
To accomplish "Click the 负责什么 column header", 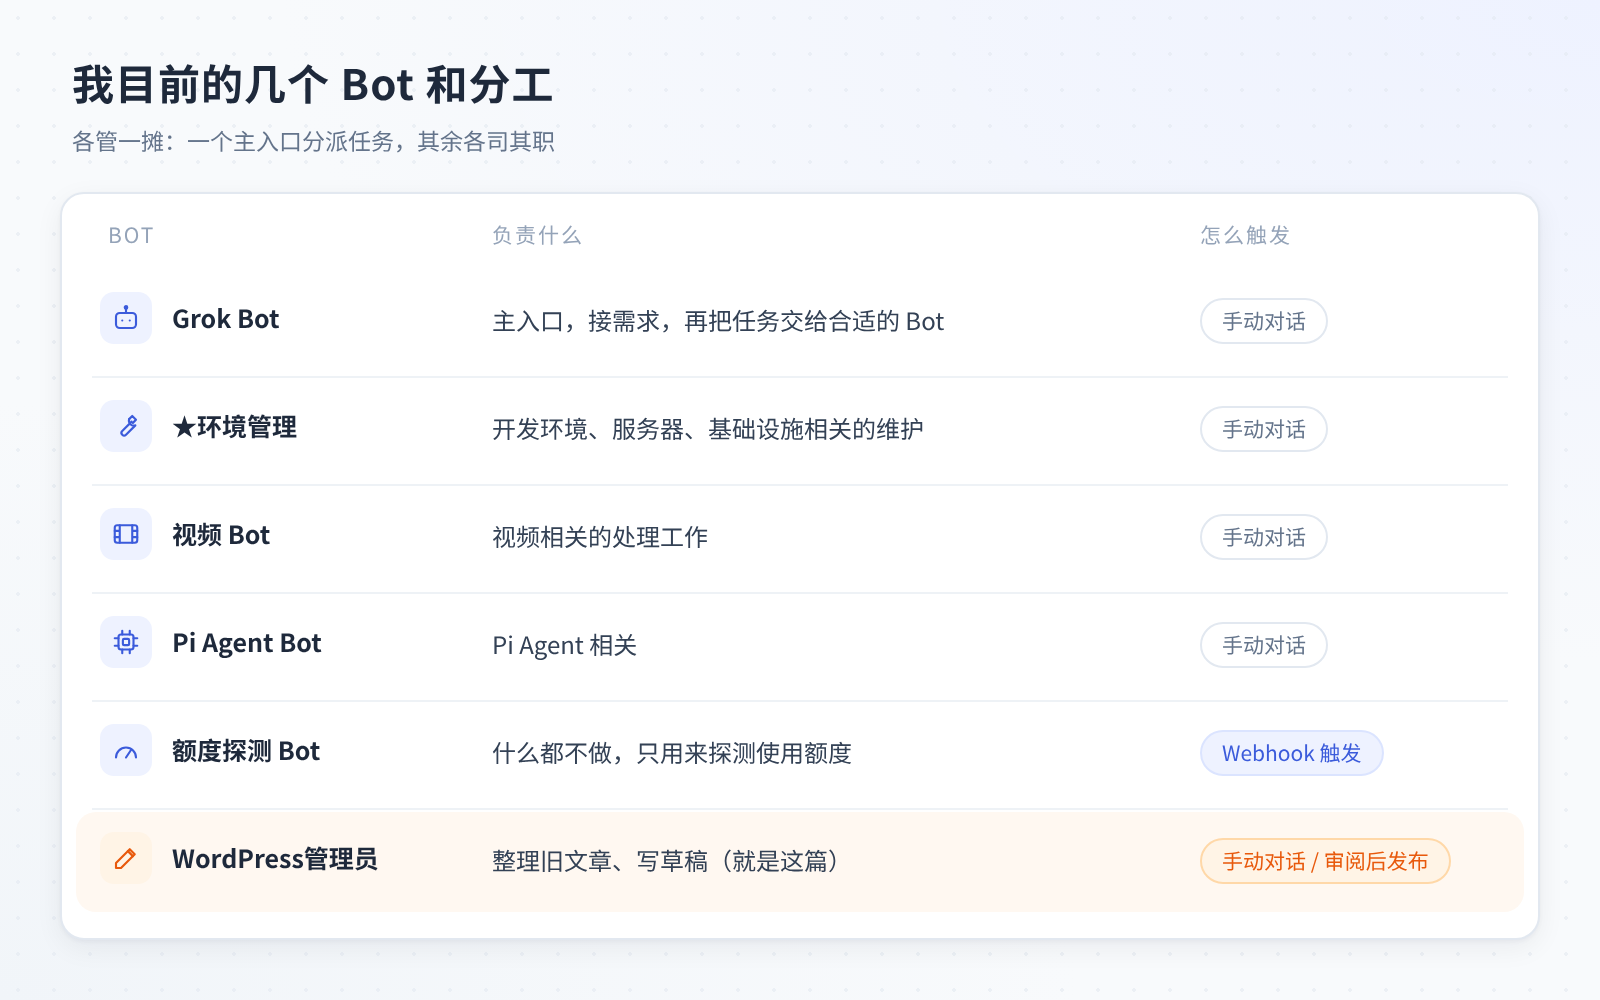I will (x=537, y=235).
